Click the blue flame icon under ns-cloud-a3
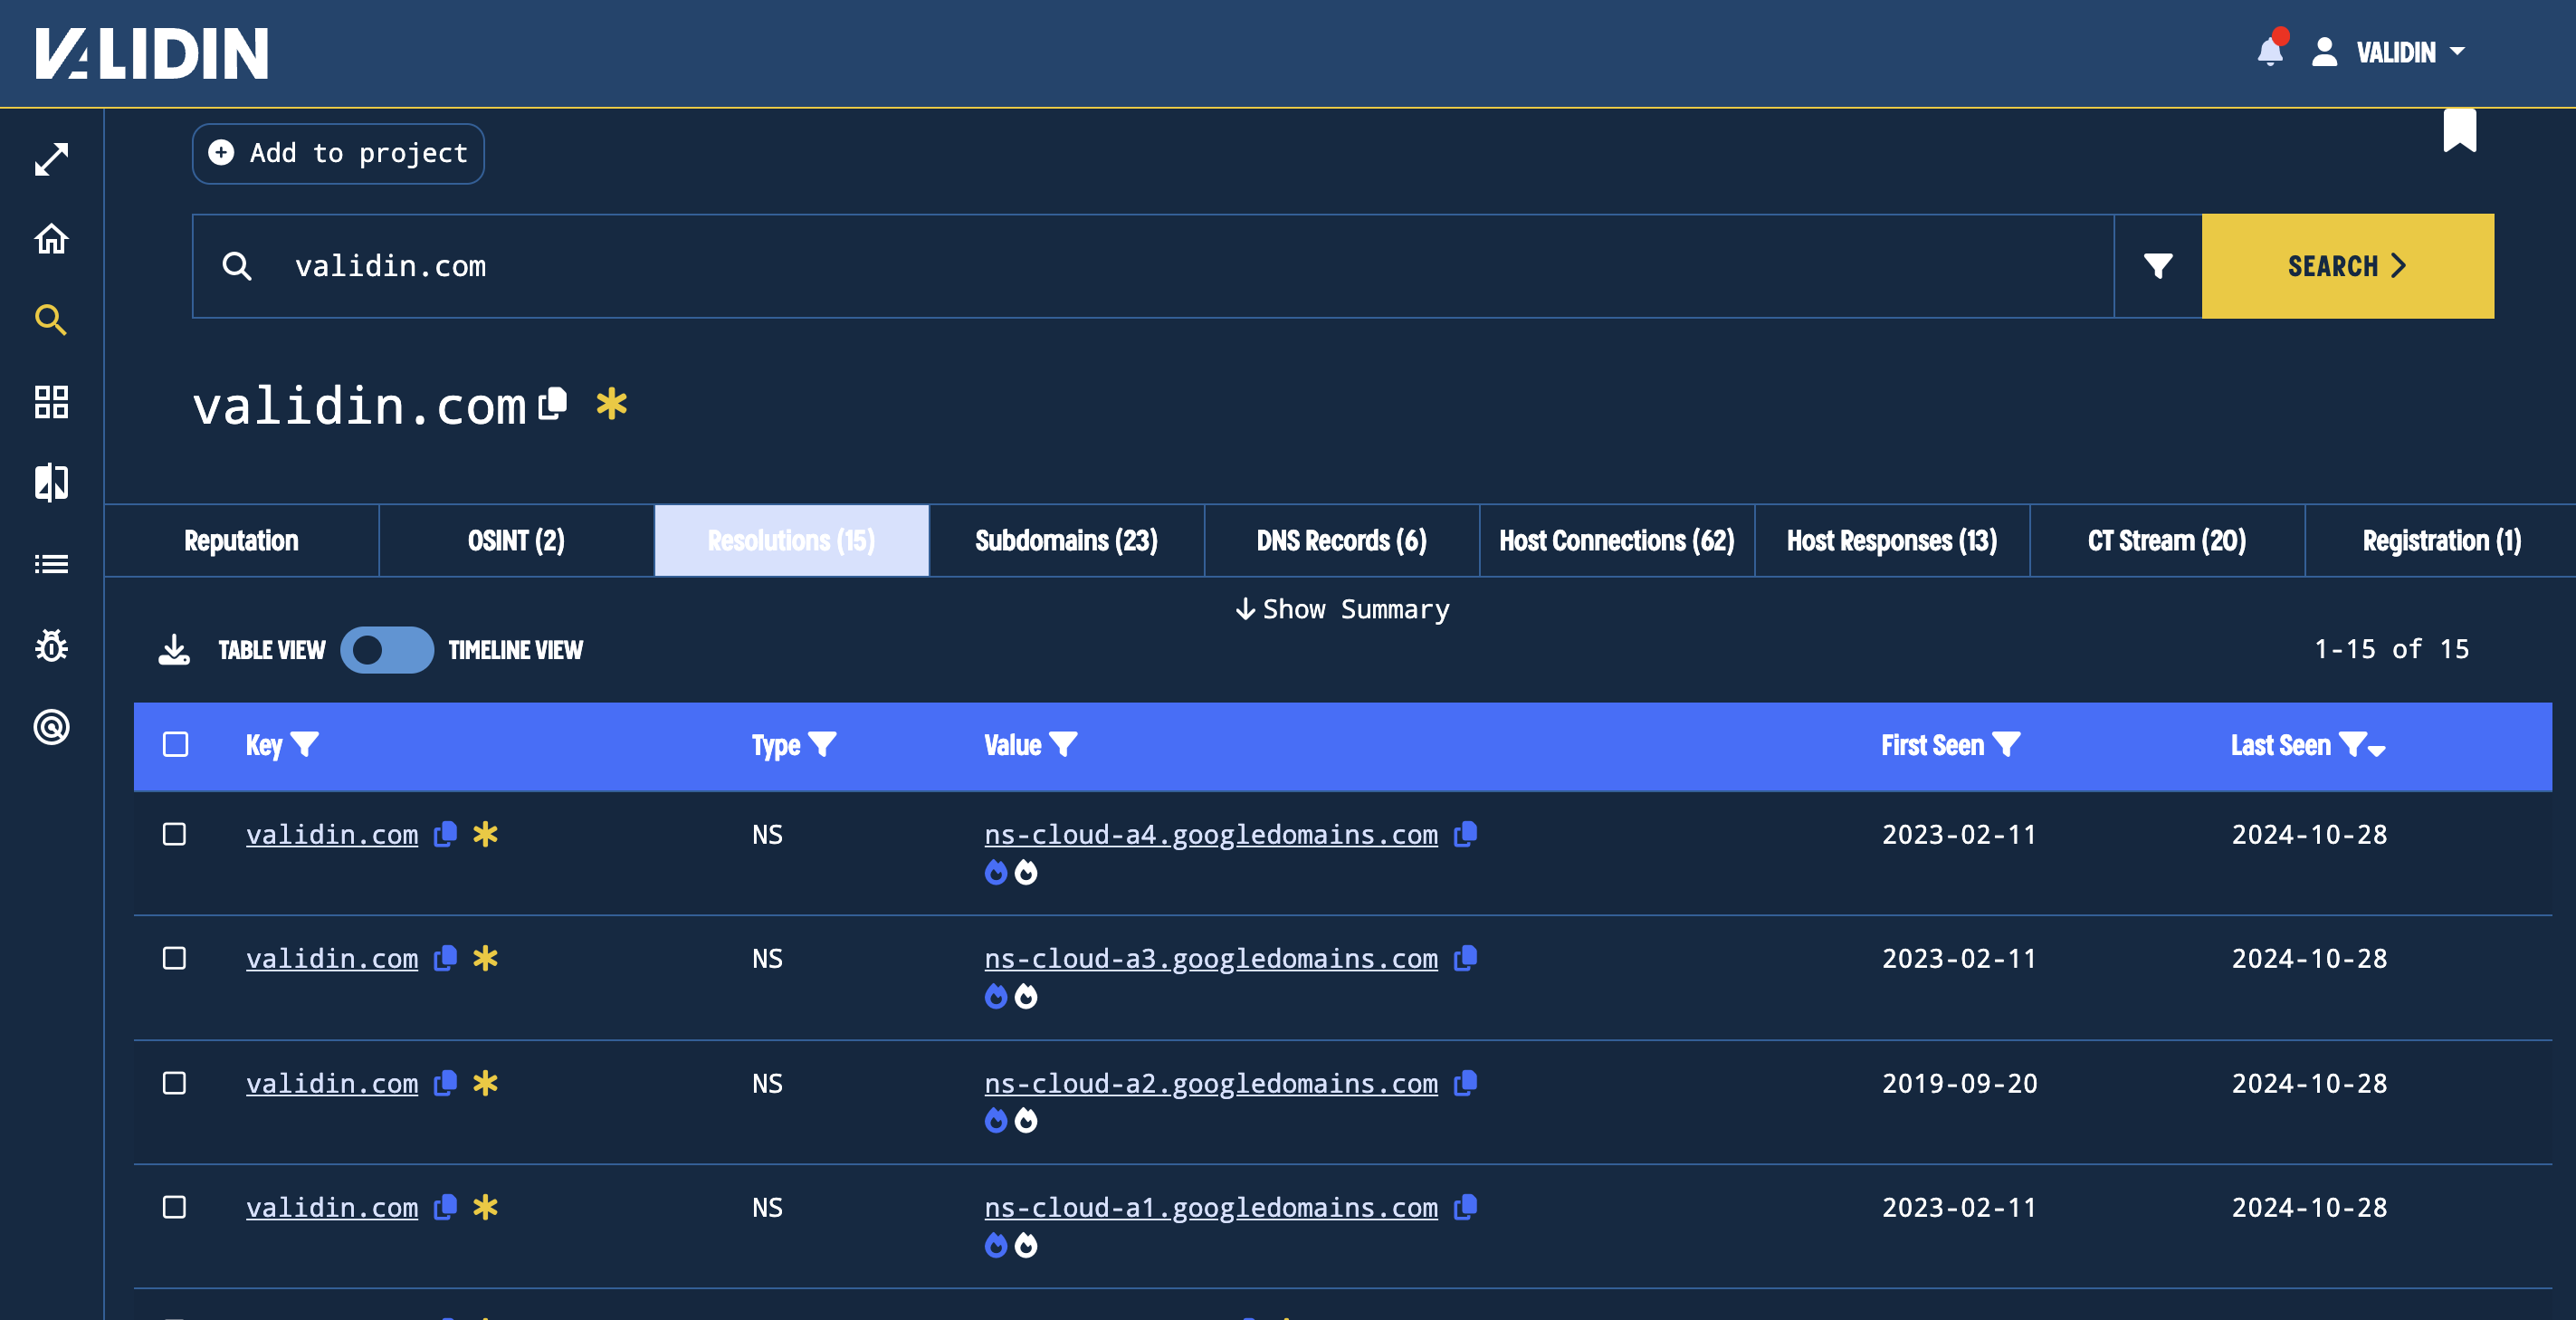The height and width of the screenshot is (1320, 2576). point(995,996)
